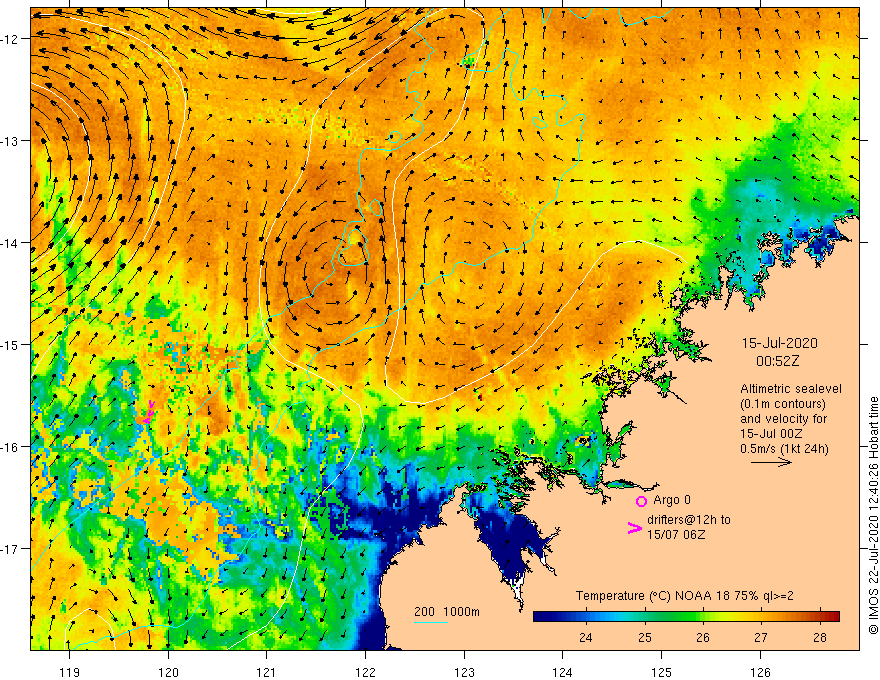
Task: Click the cyan 200 1000m depth contour line sample
Action: pos(430,622)
